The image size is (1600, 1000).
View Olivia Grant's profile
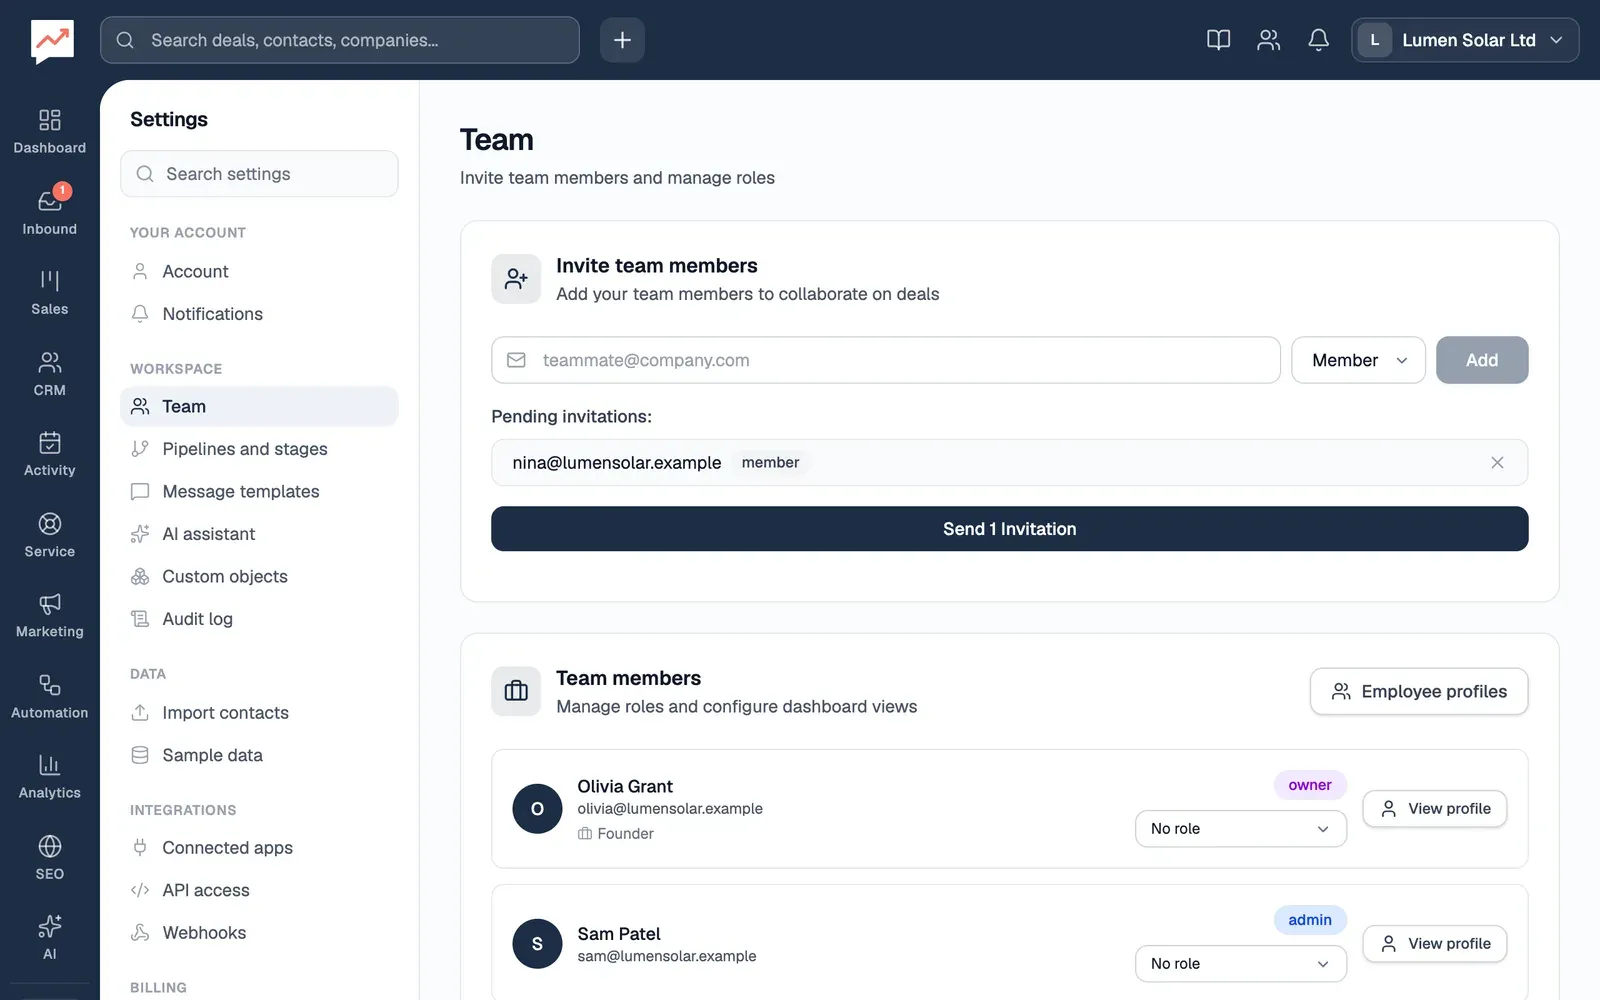(1434, 809)
